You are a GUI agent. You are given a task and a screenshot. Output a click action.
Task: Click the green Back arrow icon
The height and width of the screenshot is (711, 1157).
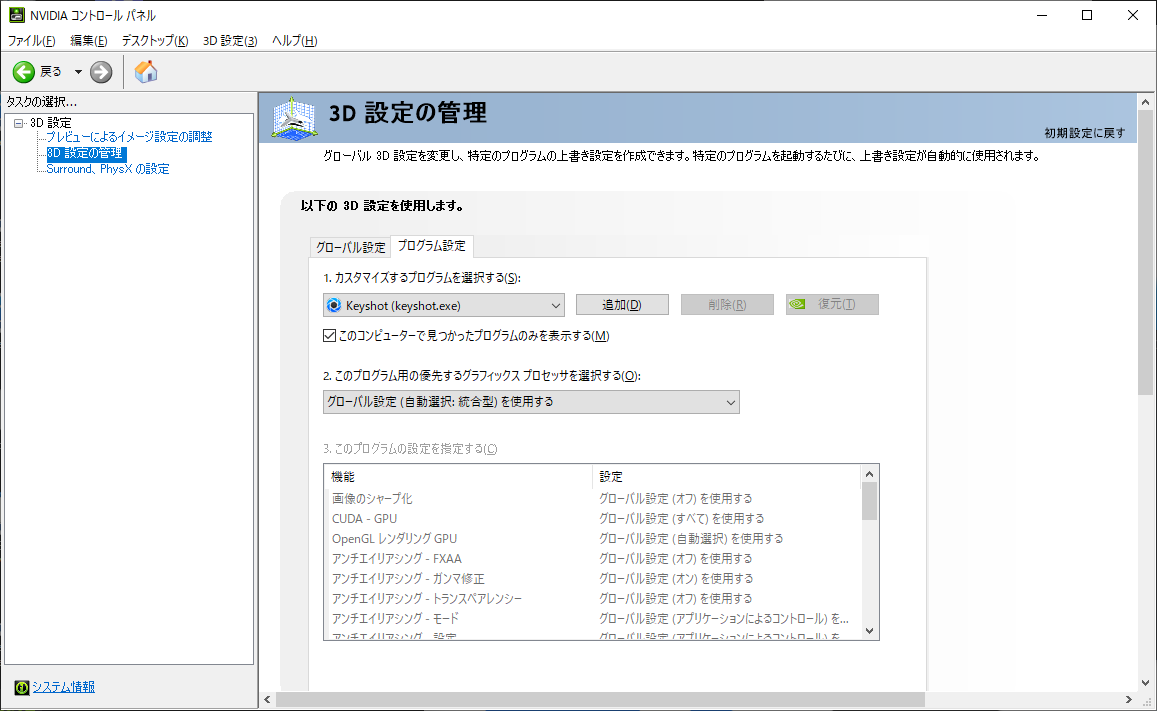tap(24, 72)
